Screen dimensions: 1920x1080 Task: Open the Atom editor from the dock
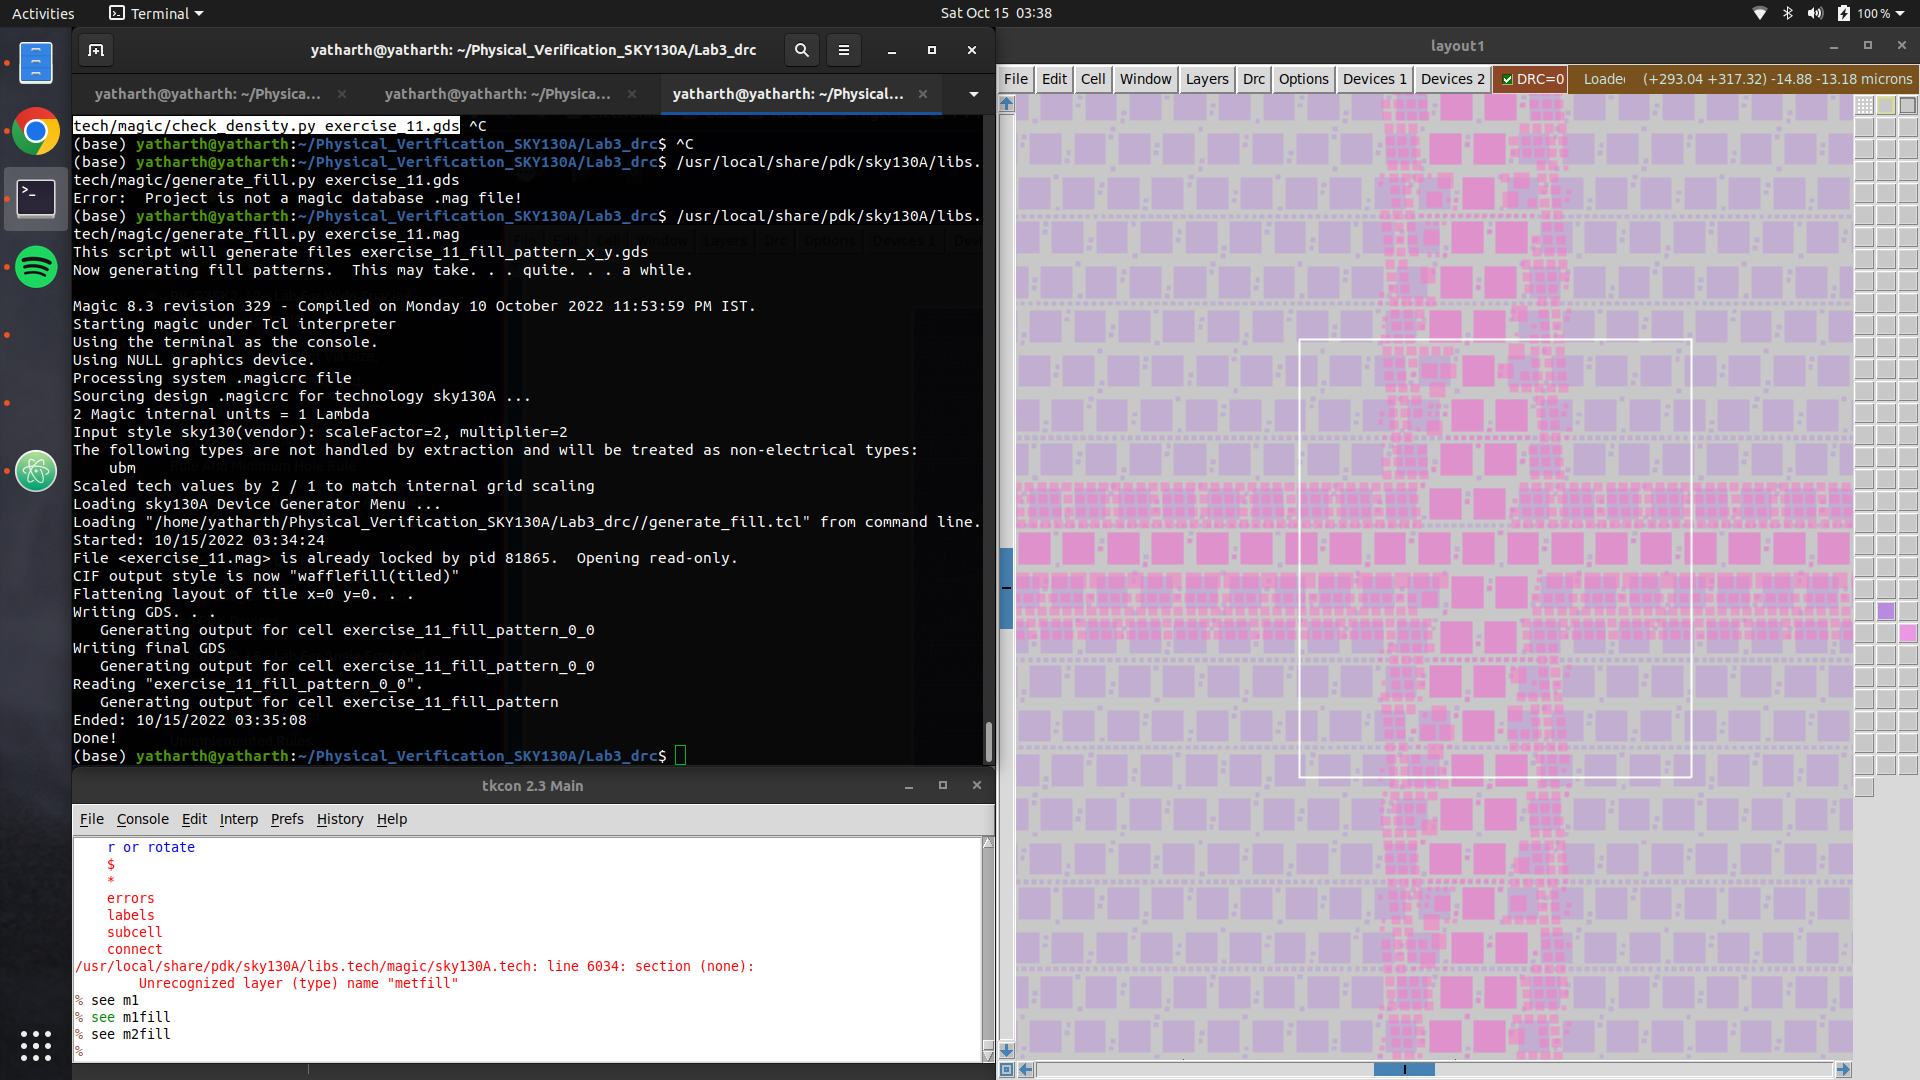coord(36,471)
